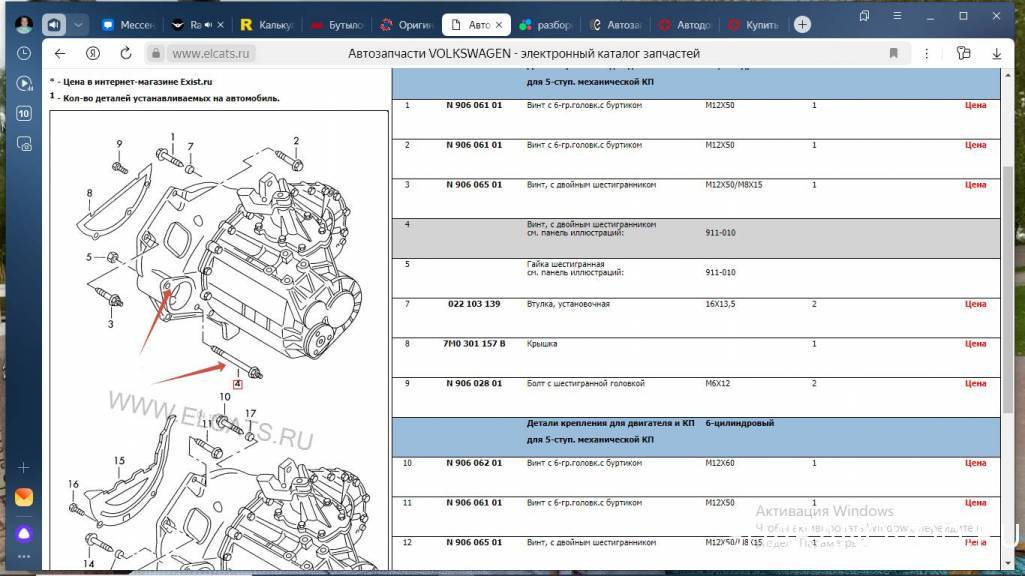Open the downloads arrow icon

(995, 54)
